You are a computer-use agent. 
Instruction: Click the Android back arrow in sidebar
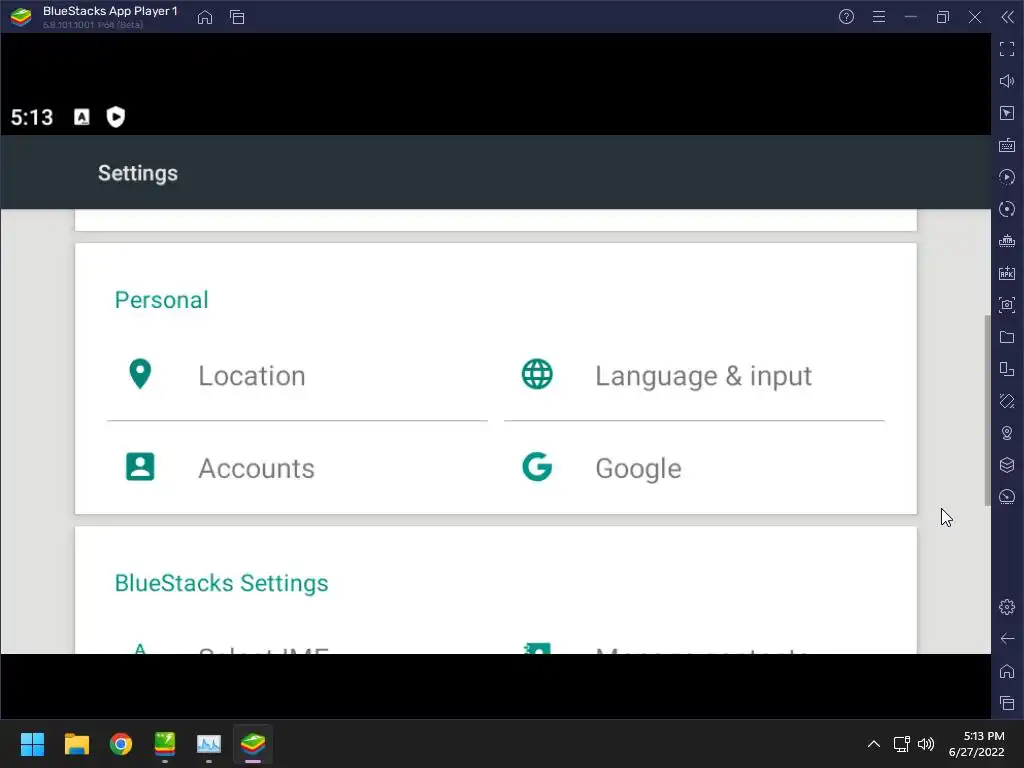click(x=1007, y=639)
